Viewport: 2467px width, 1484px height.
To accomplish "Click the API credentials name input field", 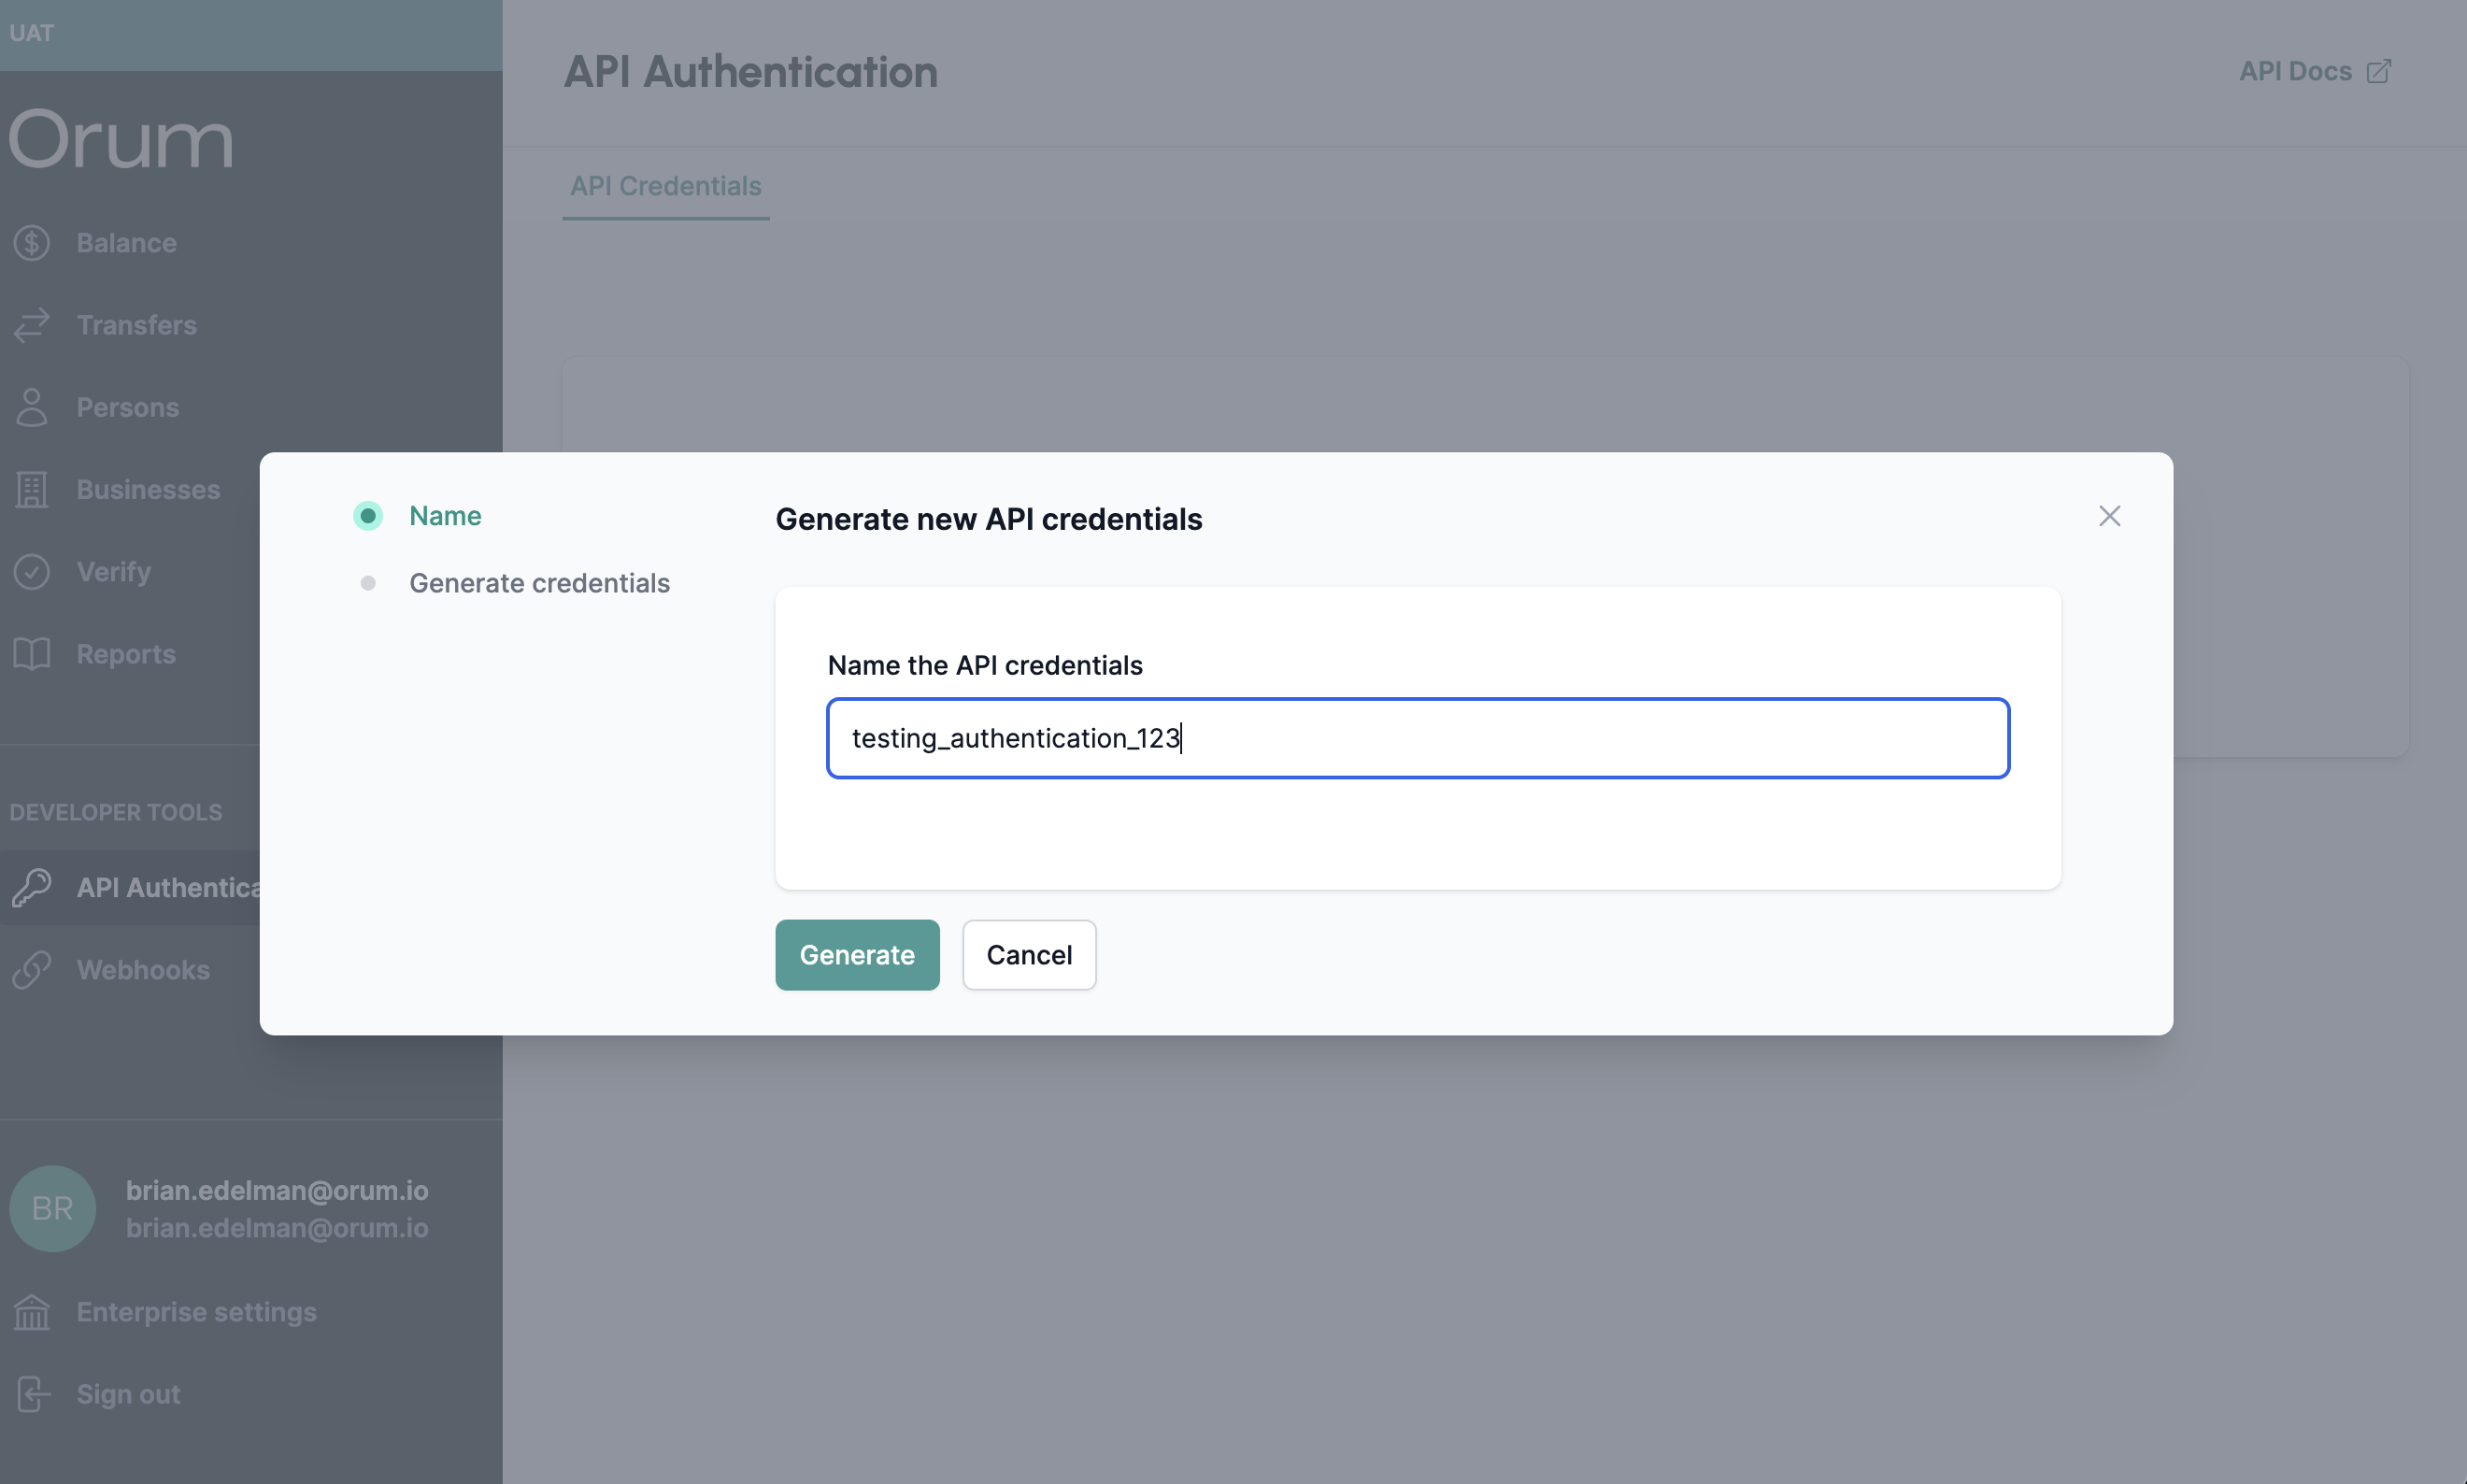I will click(x=1417, y=736).
